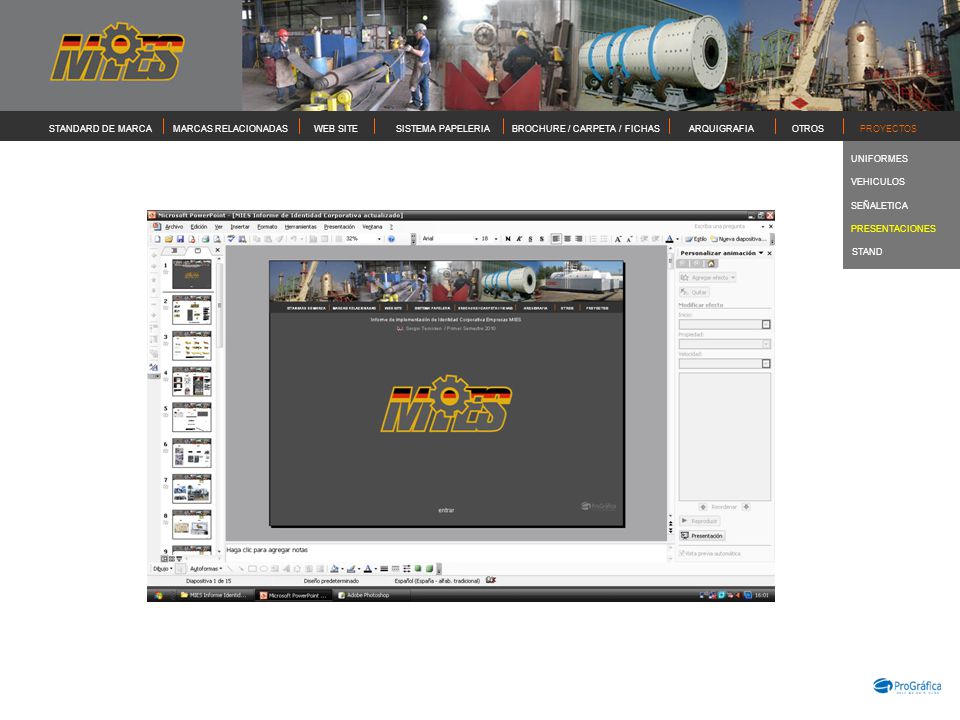Open the zoom 32% dropdown
Image resolution: width=960 pixels, height=720 pixels.
click(379, 239)
